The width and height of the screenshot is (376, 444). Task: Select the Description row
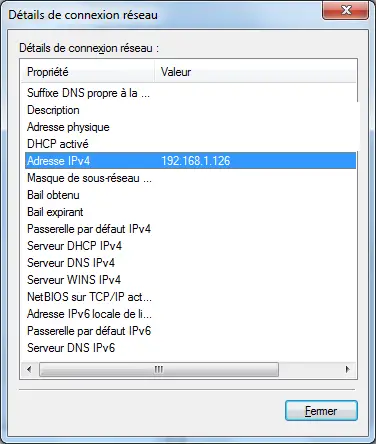coord(190,110)
